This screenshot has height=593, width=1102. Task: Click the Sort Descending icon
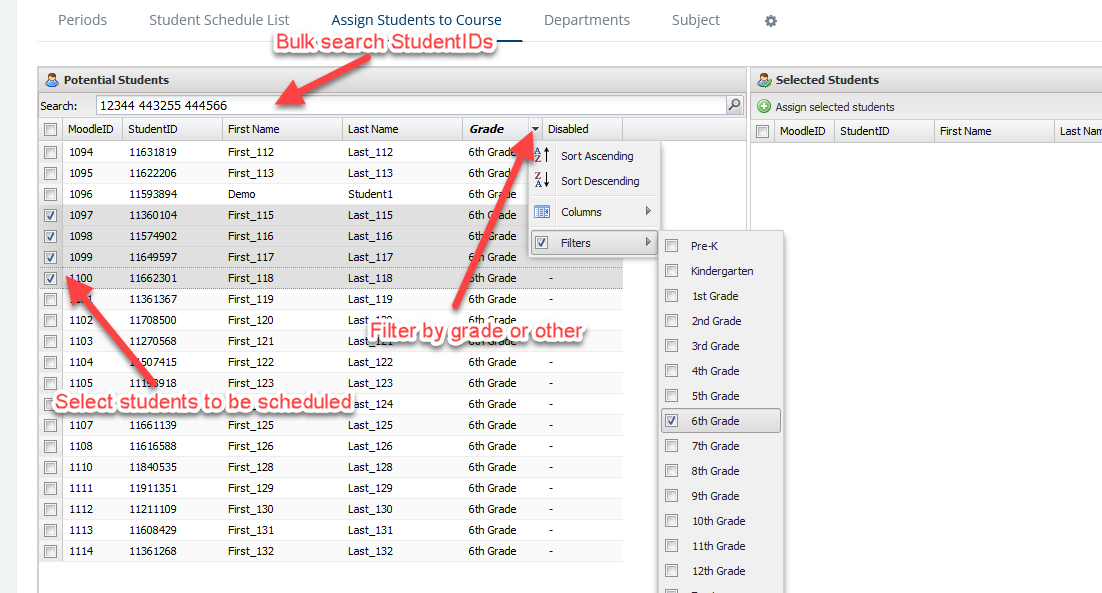point(542,181)
